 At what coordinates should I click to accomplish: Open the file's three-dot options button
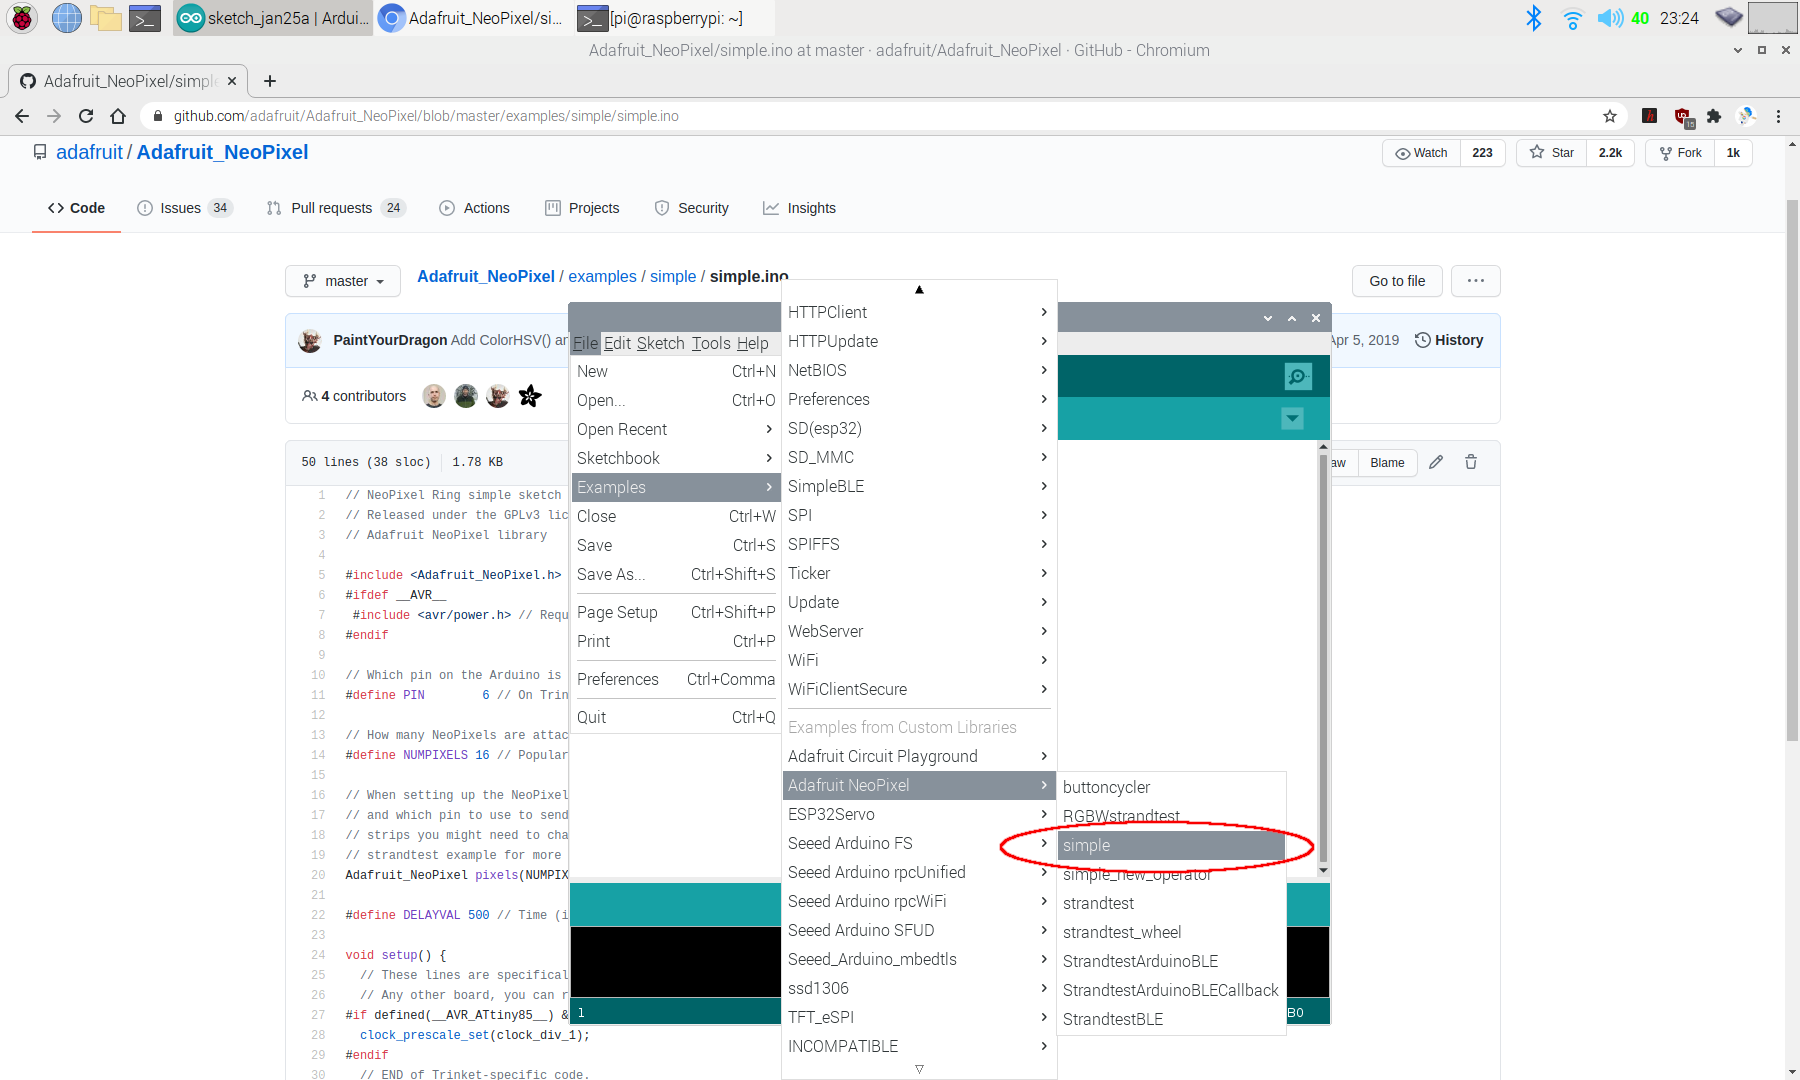pyautogui.click(x=1476, y=281)
